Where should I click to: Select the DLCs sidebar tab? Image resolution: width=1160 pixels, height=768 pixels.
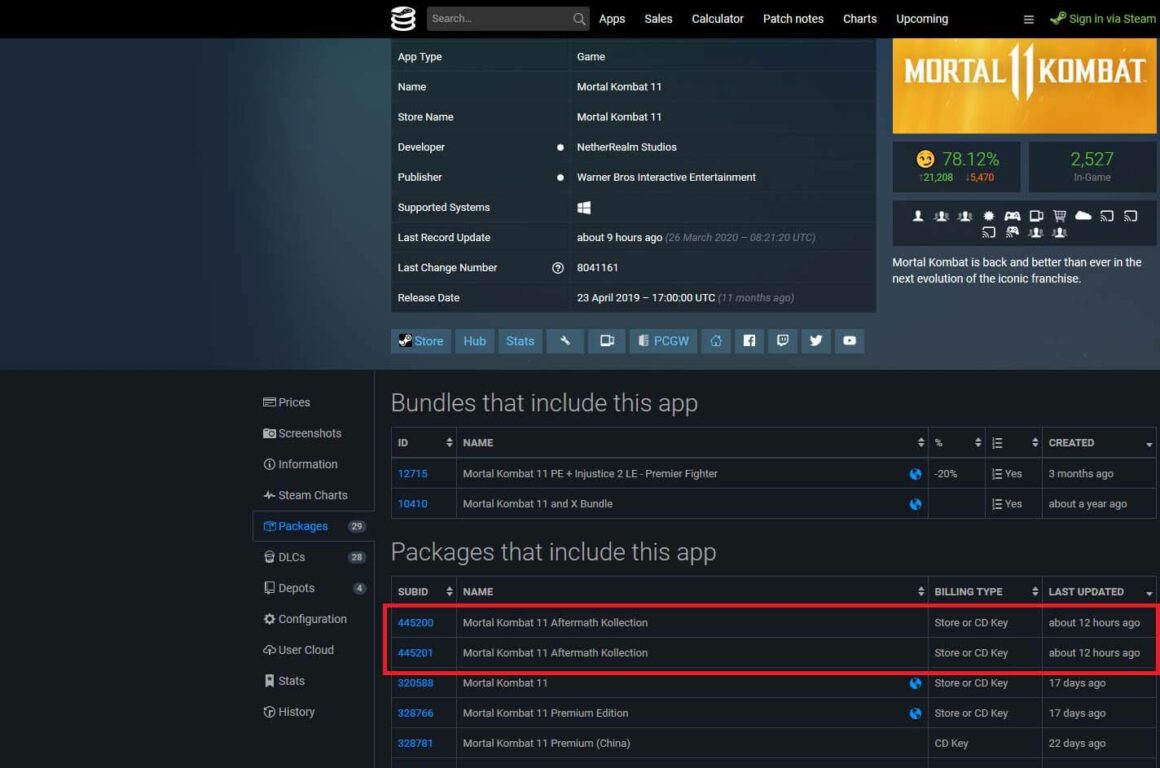point(291,557)
